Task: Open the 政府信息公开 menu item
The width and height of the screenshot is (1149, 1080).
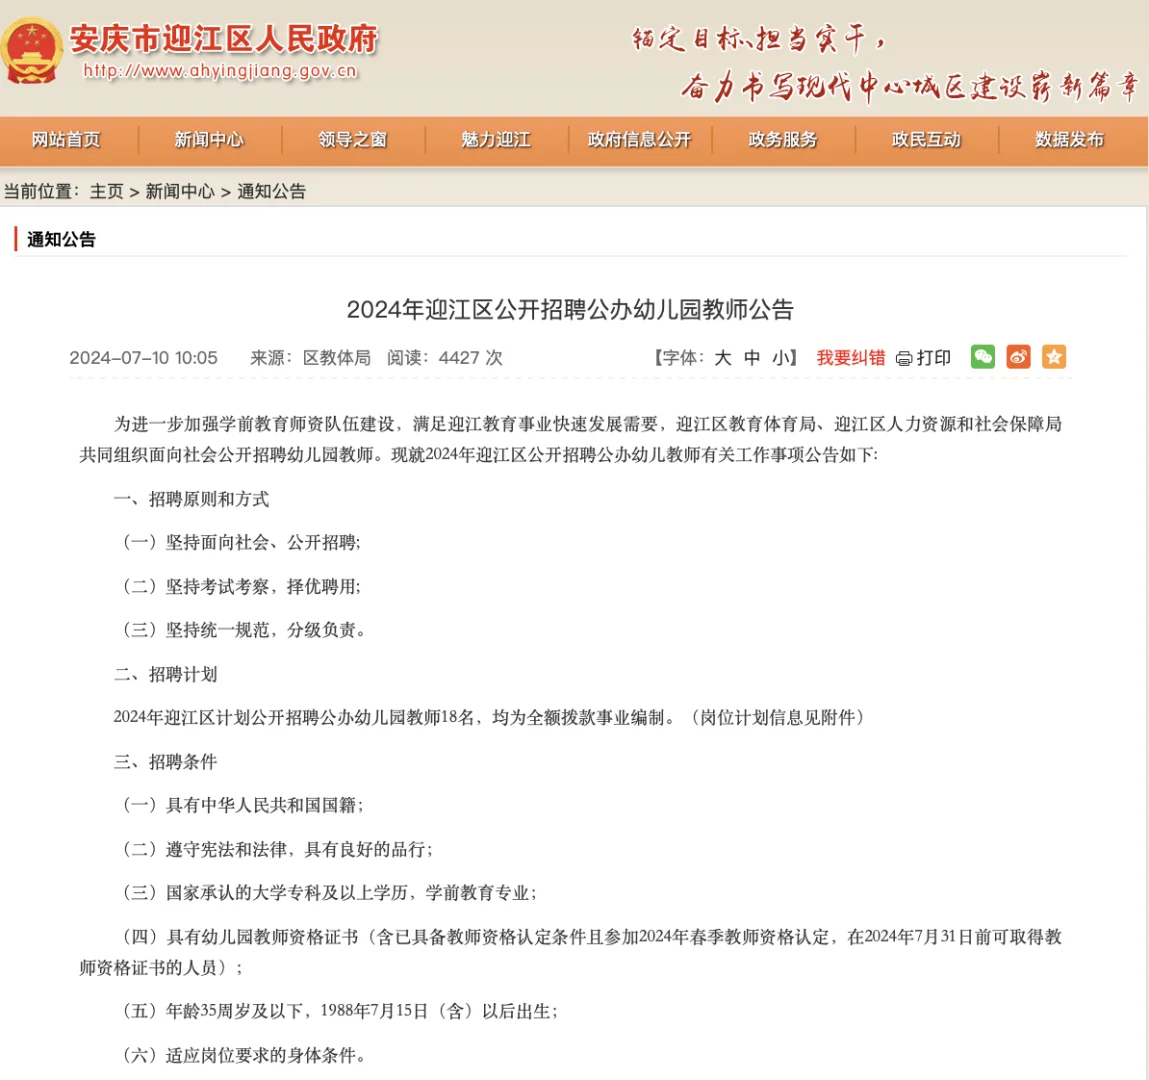Action: coord(639,140)
